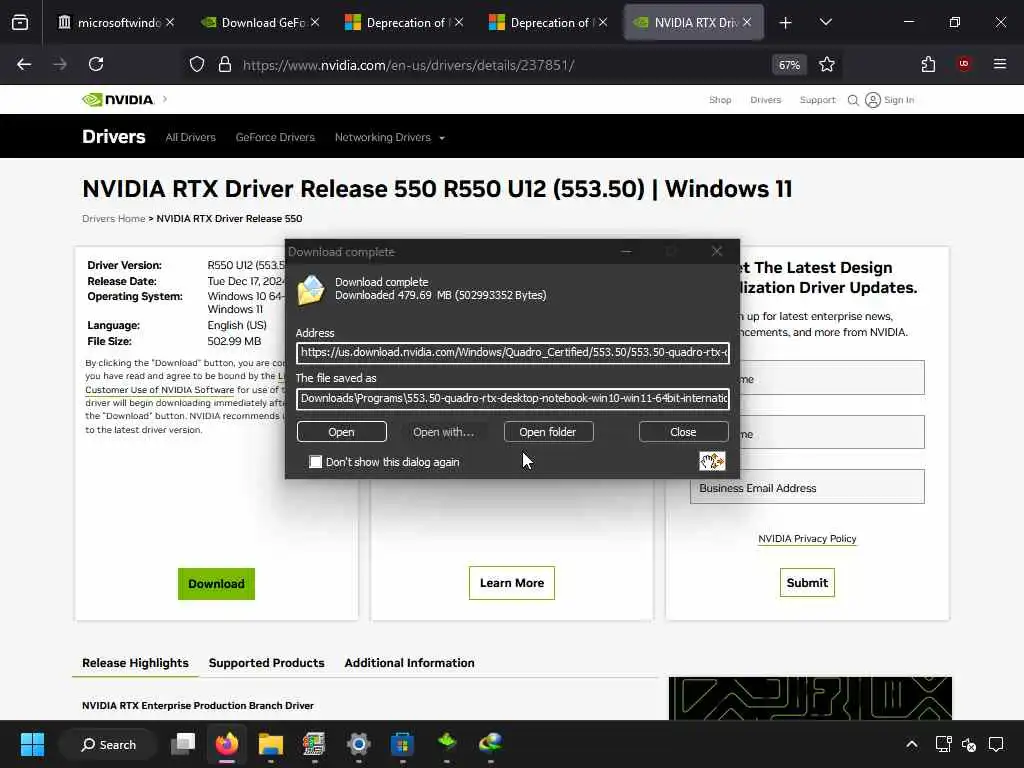This screenshot has width=1024, height=768.
Task: Open the NVIDIA site search icon
Action: pyautogui.click(x=853, y=100)
